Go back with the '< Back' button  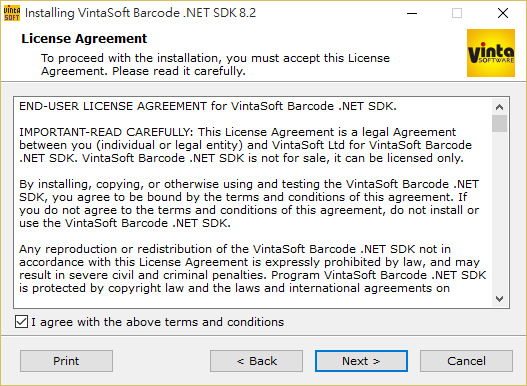tap(256, 361)
